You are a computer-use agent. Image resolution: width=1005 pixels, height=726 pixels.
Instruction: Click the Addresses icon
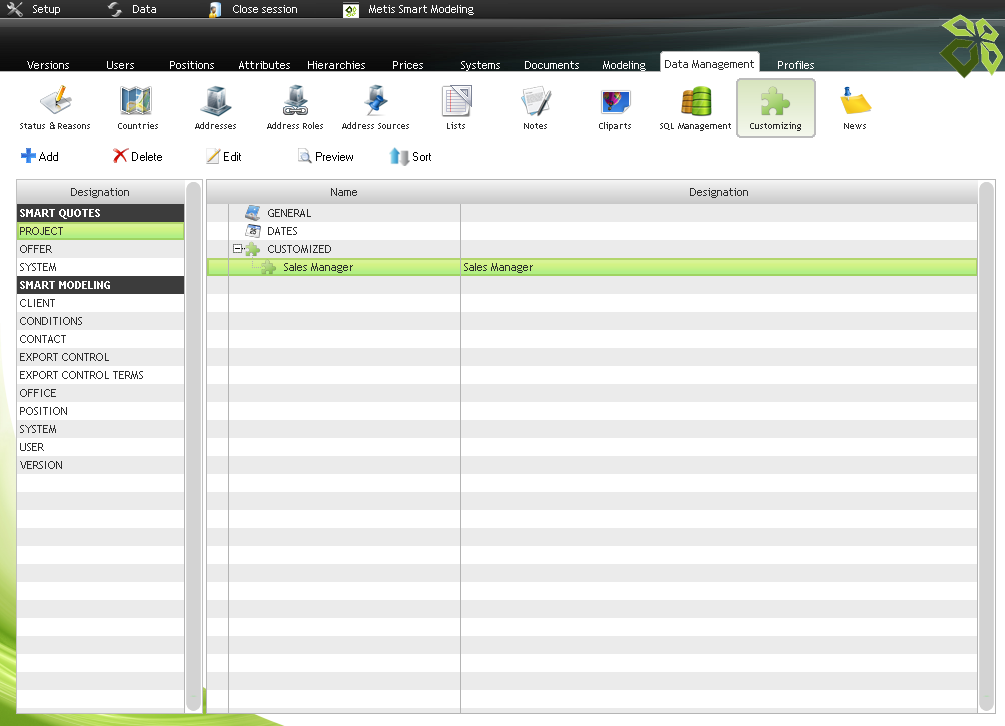click(215, 103)
